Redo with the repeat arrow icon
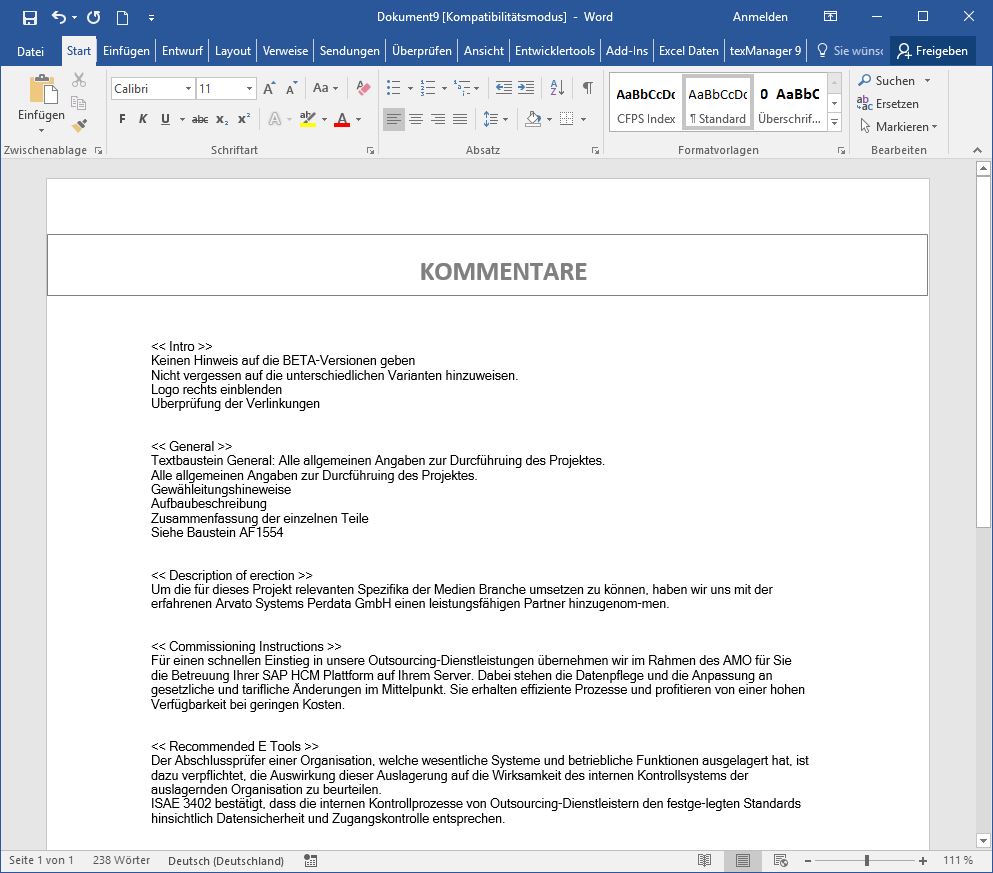The height and width of the screenshot is (873, 993). pos(94,17)
